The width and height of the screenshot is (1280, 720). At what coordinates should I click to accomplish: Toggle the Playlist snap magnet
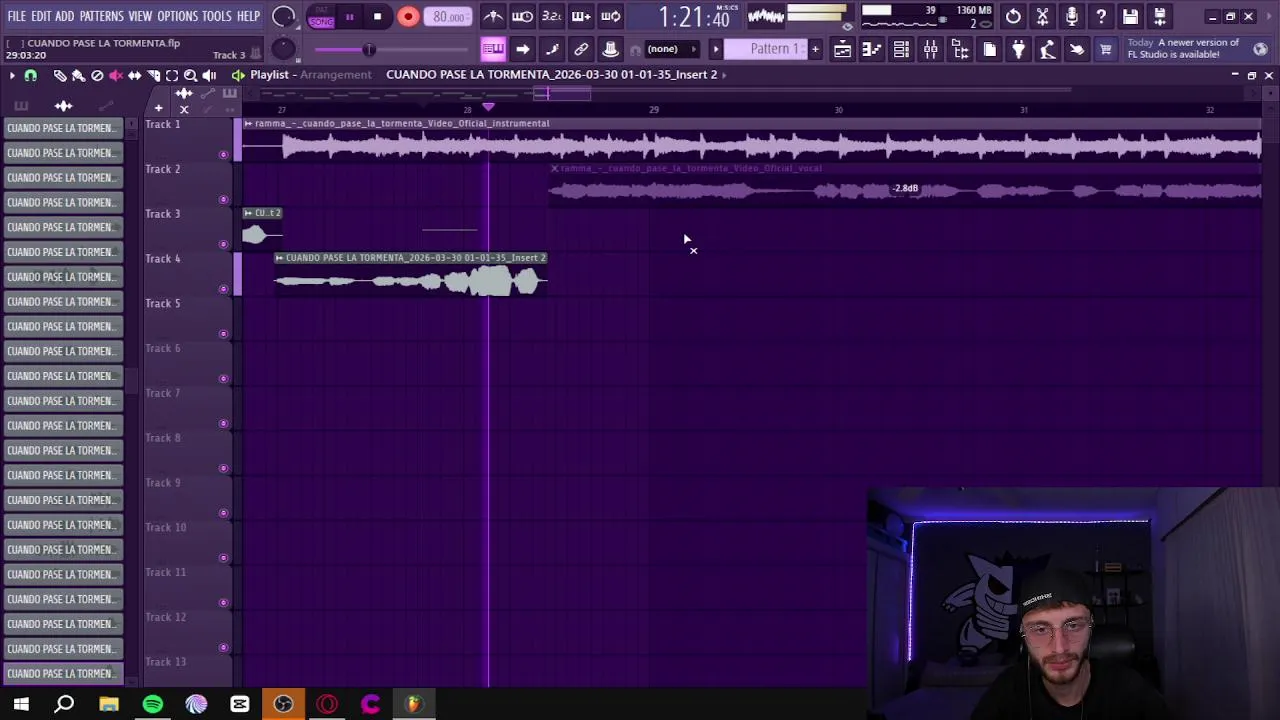click(30, 76)
